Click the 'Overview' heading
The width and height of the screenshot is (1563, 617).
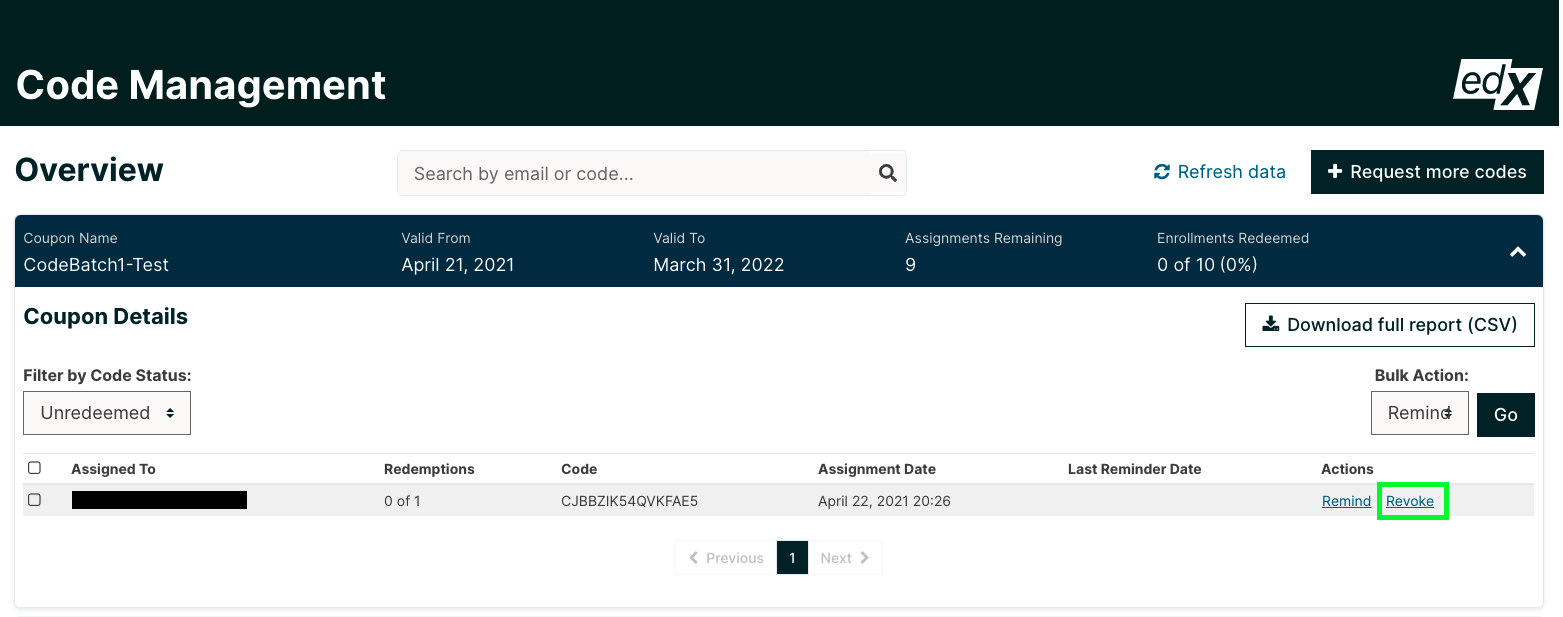pyautogui.click(x=89, y=170)
